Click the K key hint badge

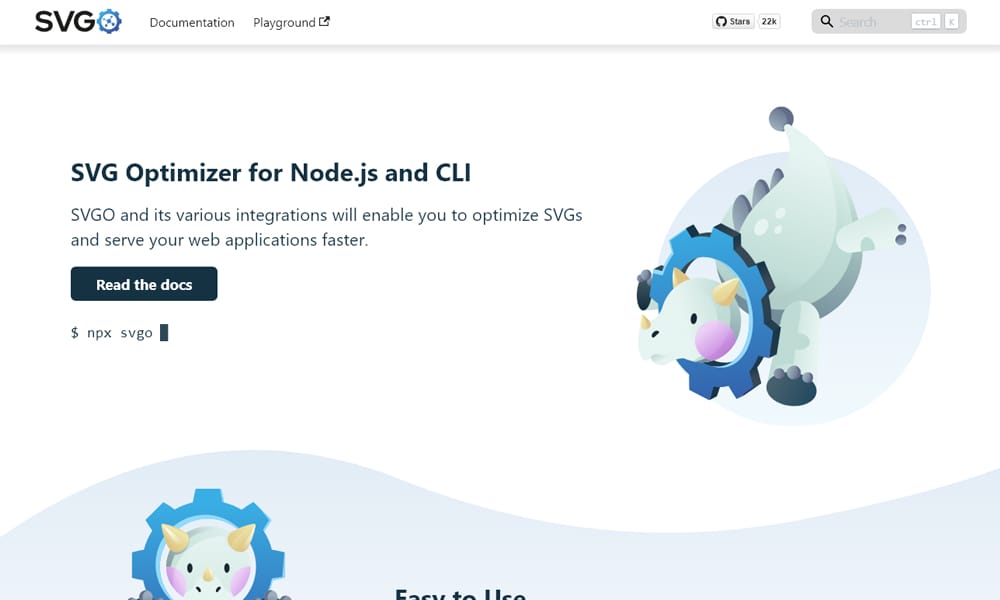point(951,22)
